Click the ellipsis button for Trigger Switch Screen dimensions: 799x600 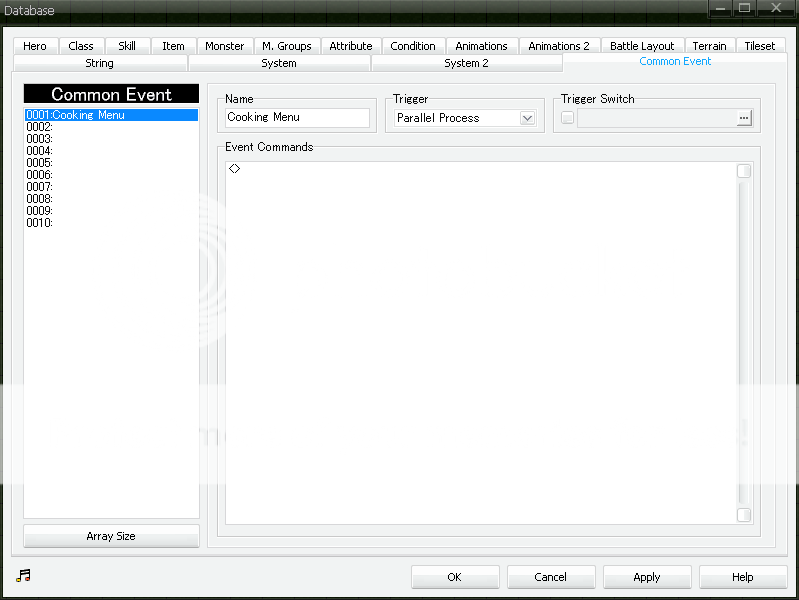pos(743,118)
